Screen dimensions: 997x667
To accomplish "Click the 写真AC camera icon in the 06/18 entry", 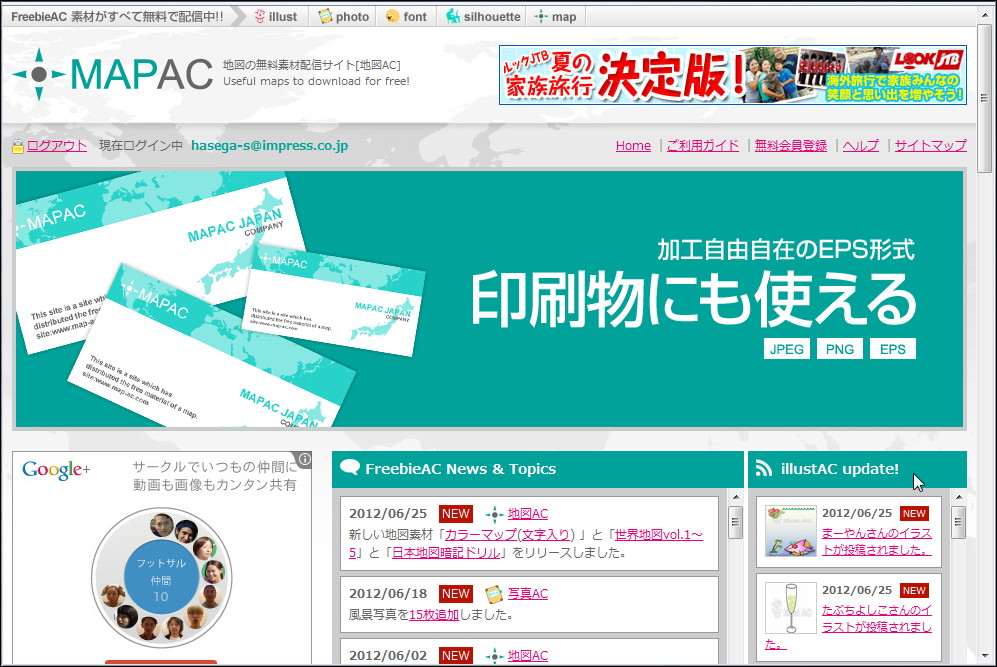I will click(495, 593).
